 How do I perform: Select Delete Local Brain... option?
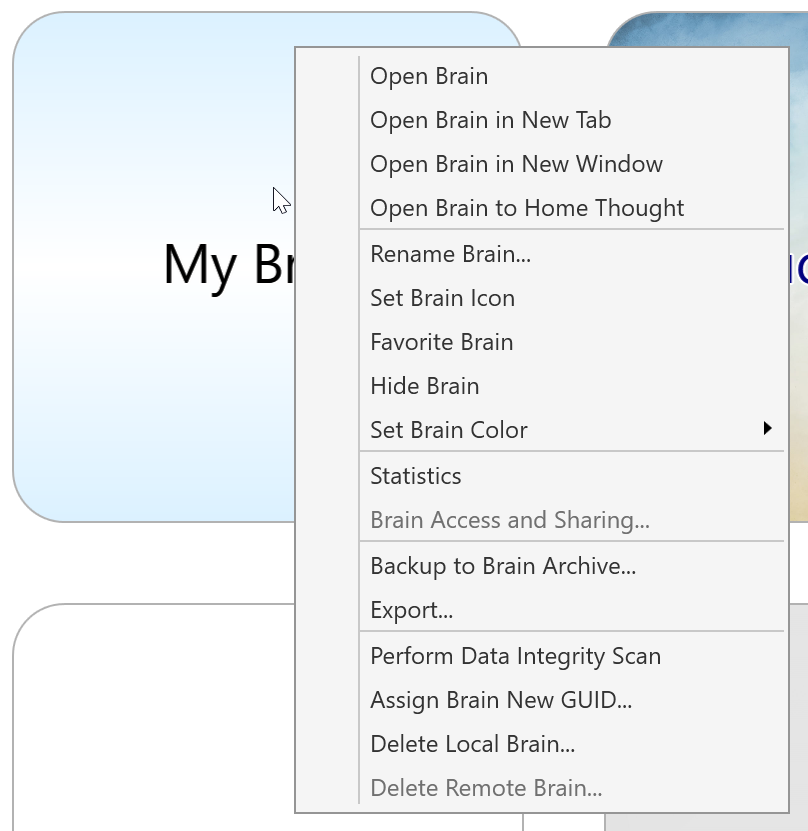(x=472, y=745)
